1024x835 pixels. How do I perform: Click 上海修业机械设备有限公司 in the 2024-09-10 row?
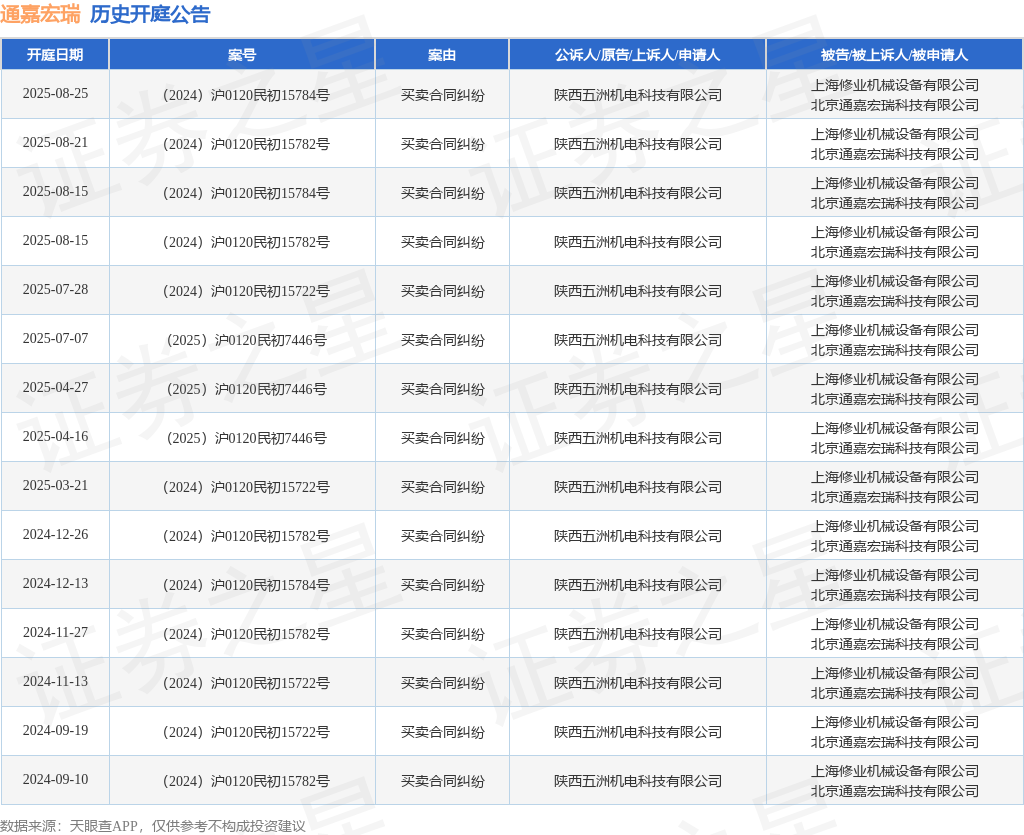[x=895, y=770]
